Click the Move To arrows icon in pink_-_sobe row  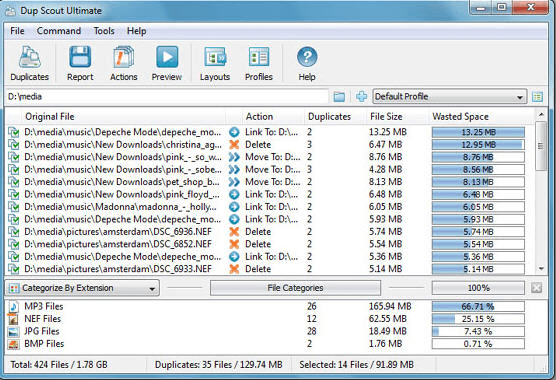[x=234, y=169]
